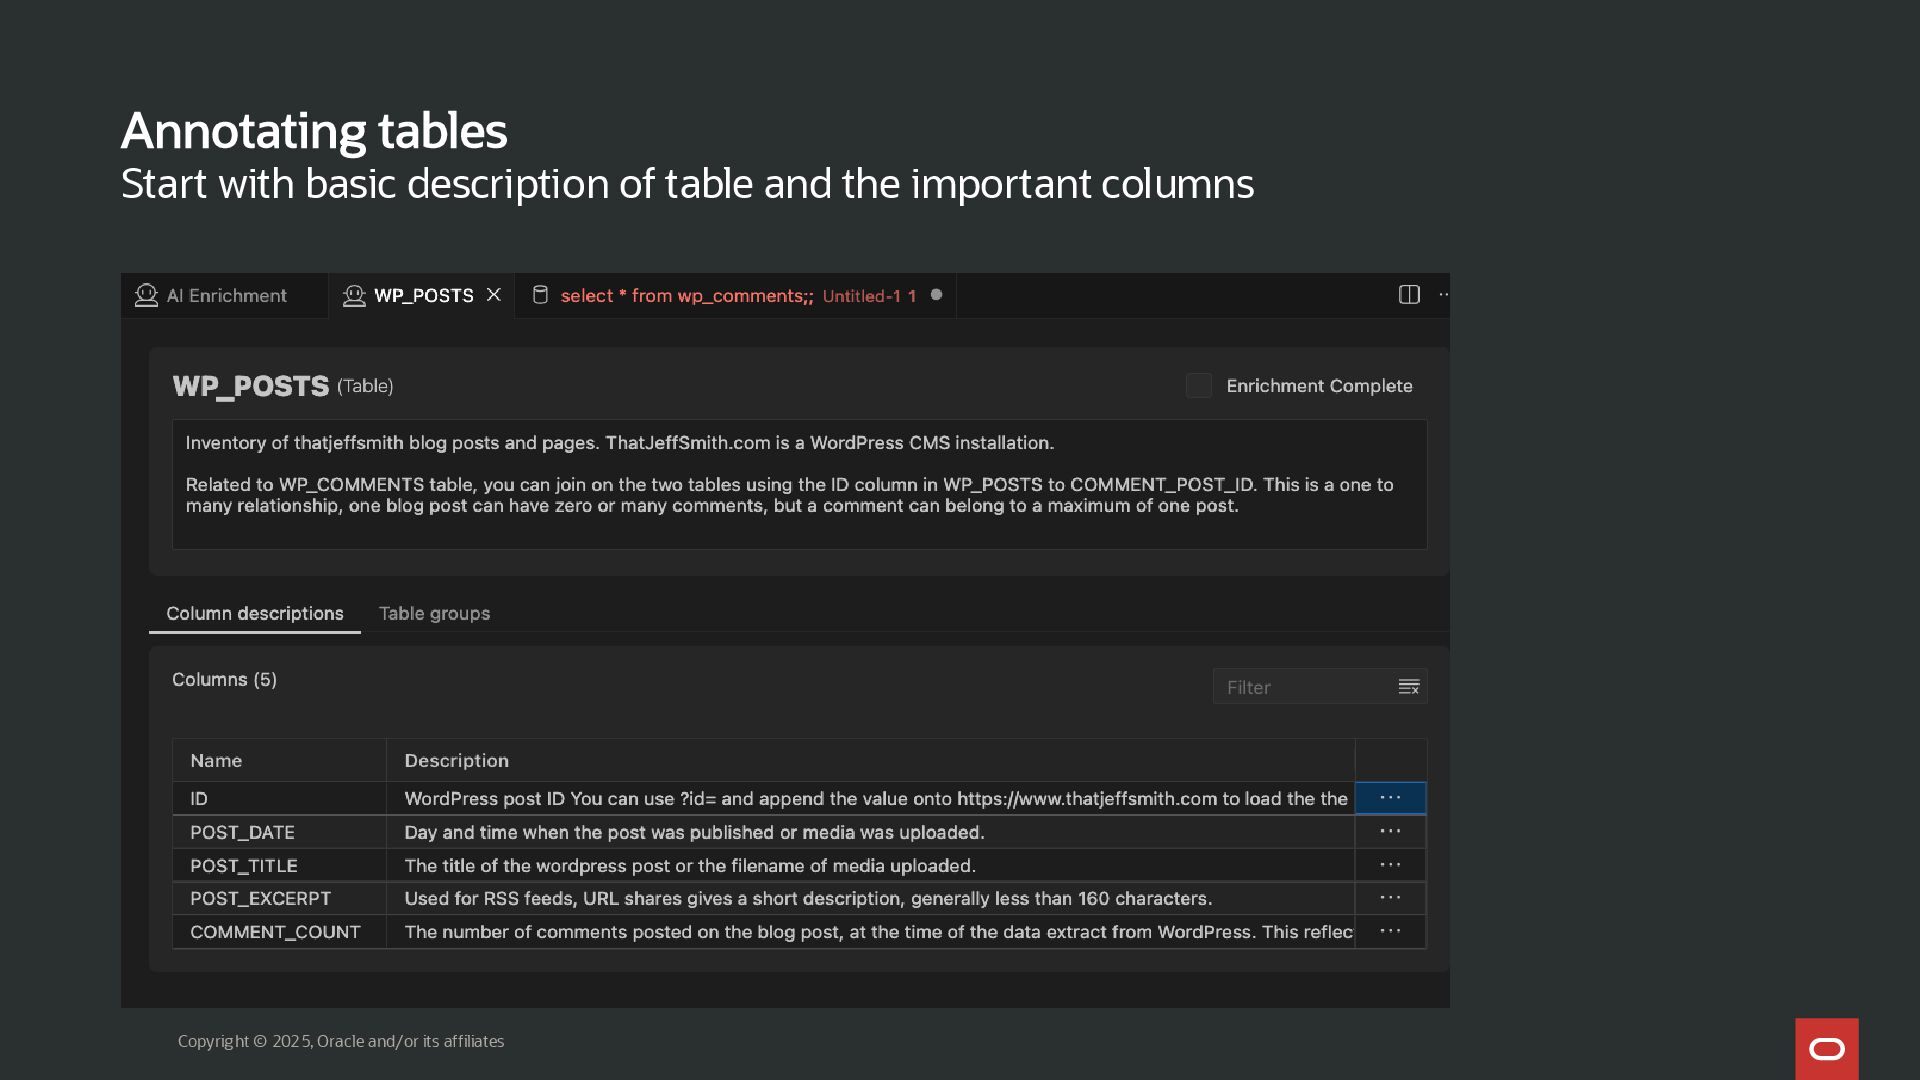Click the WP_POSTS tab icon
1920x1080 pixels.
point(354,296)
